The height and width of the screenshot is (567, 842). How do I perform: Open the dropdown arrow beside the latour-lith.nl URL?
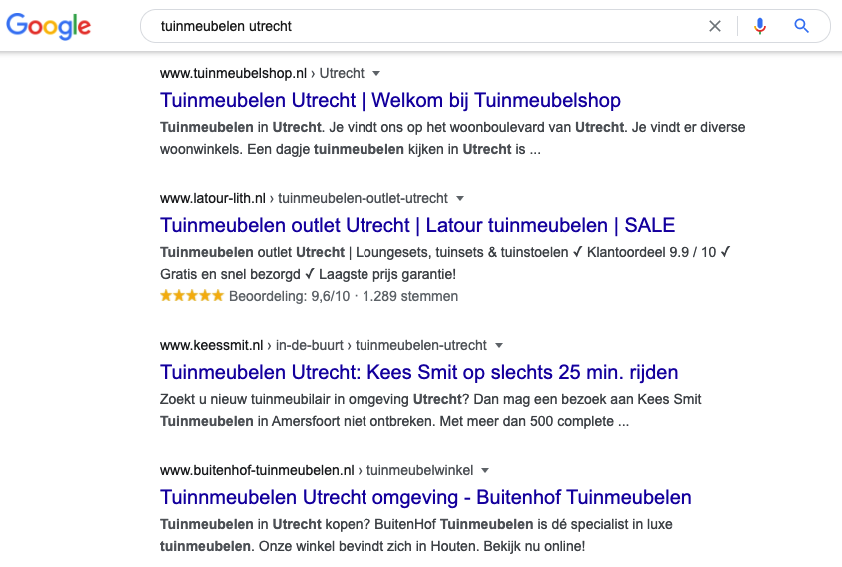click(x=460, y=199)
